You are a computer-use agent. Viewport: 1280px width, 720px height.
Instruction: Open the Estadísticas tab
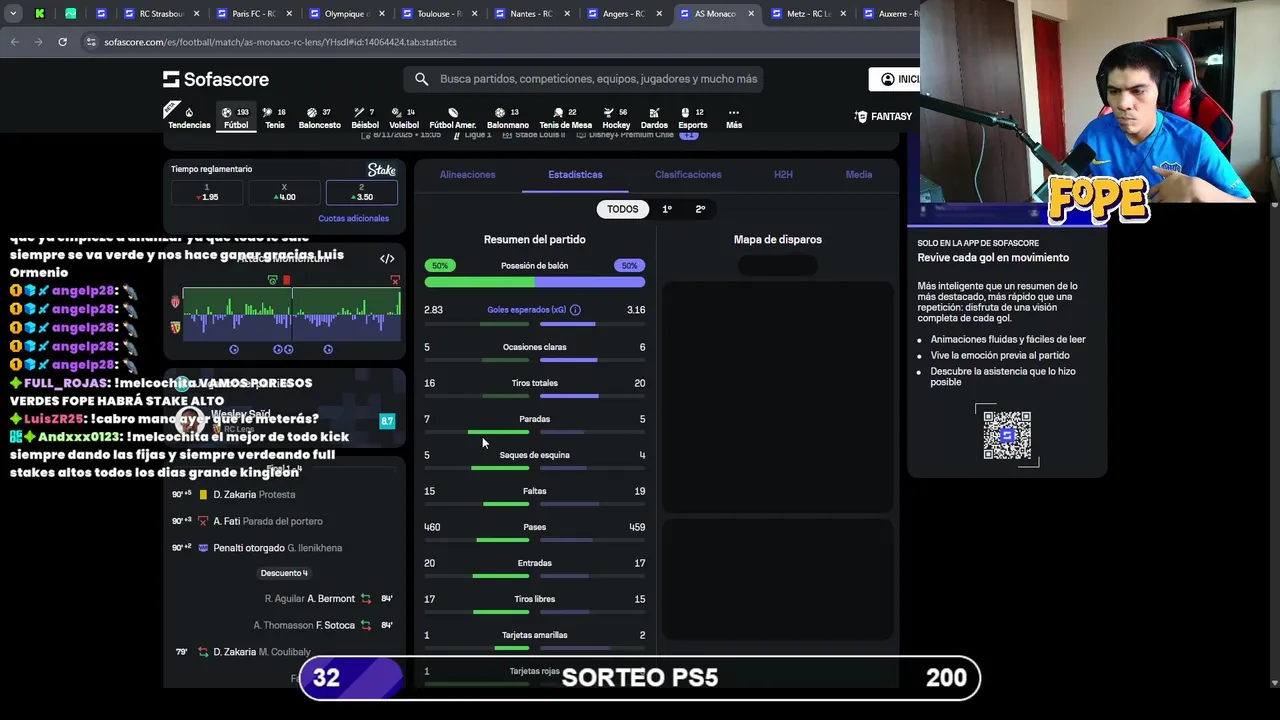pos(575,175)
